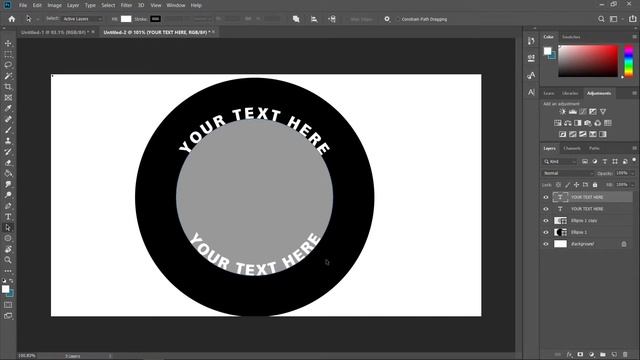
Task: Select the Brush tool
Action: coord(8,130)
